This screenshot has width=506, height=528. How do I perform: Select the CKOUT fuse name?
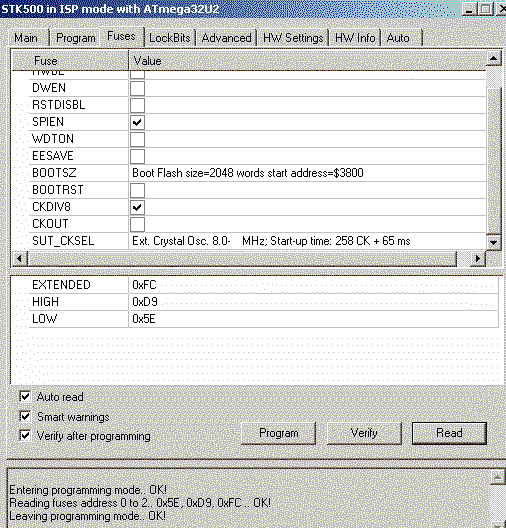(50, 224)
